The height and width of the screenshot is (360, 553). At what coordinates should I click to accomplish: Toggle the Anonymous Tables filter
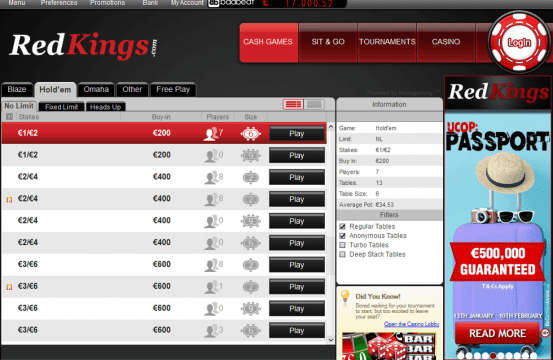coord(342,236)
